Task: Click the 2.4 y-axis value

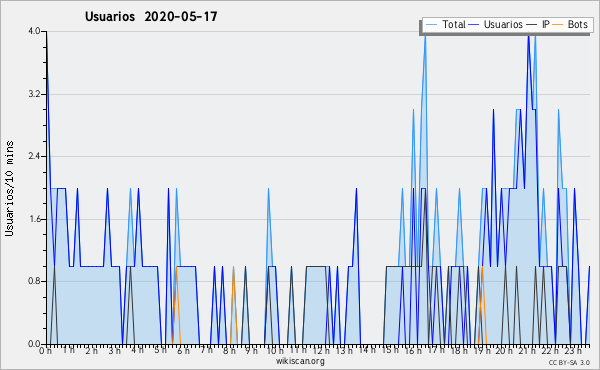Action: coord(34,156)
